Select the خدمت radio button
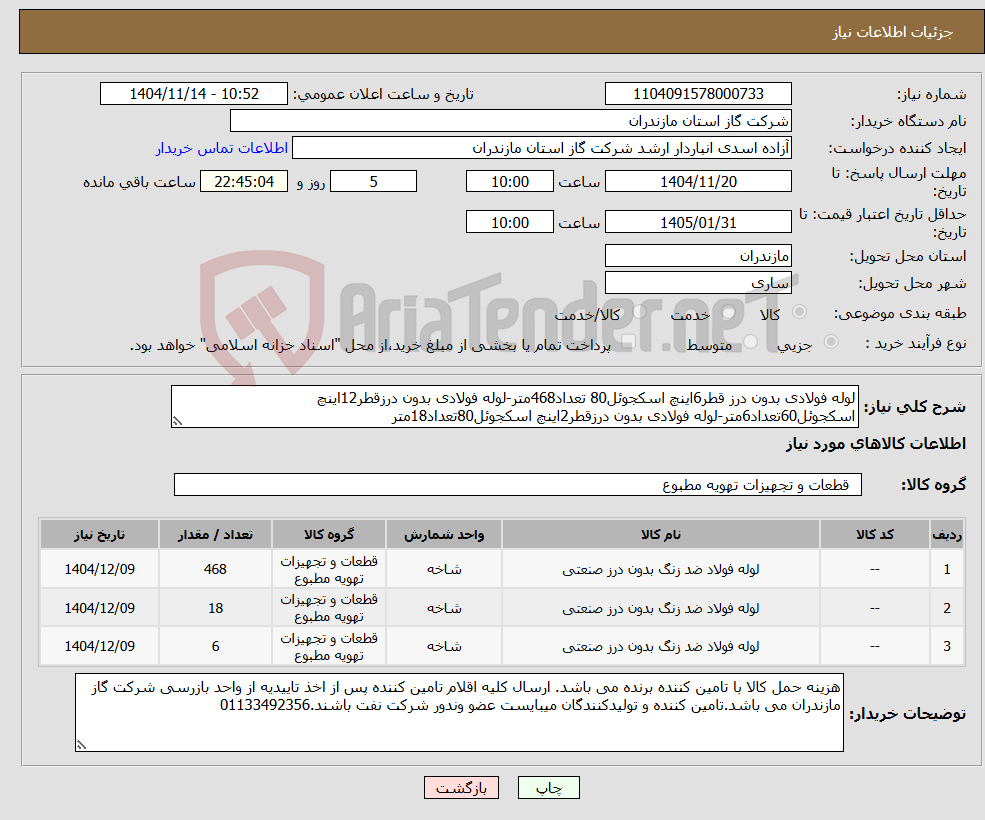Screen dimensions: 985x820 (x=729, y=312)
